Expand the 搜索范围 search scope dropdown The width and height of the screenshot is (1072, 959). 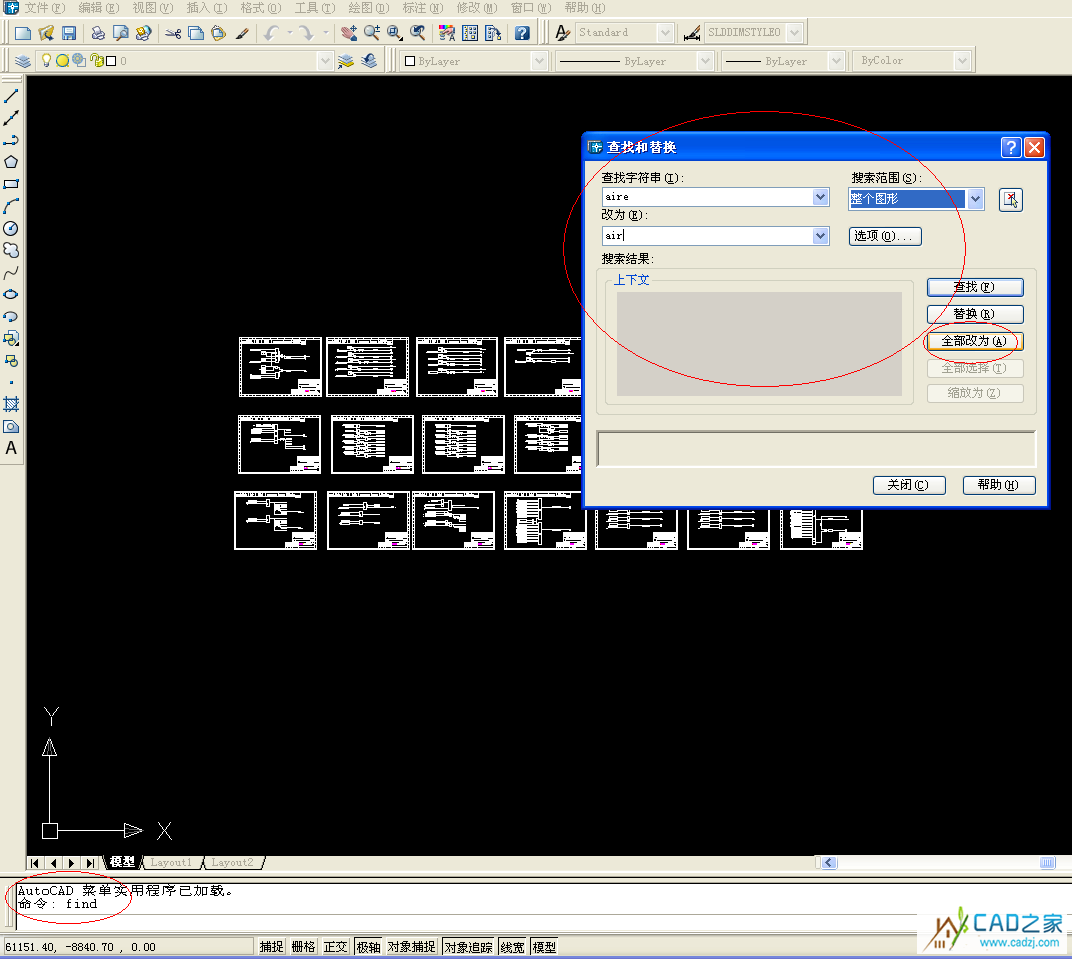975,199
